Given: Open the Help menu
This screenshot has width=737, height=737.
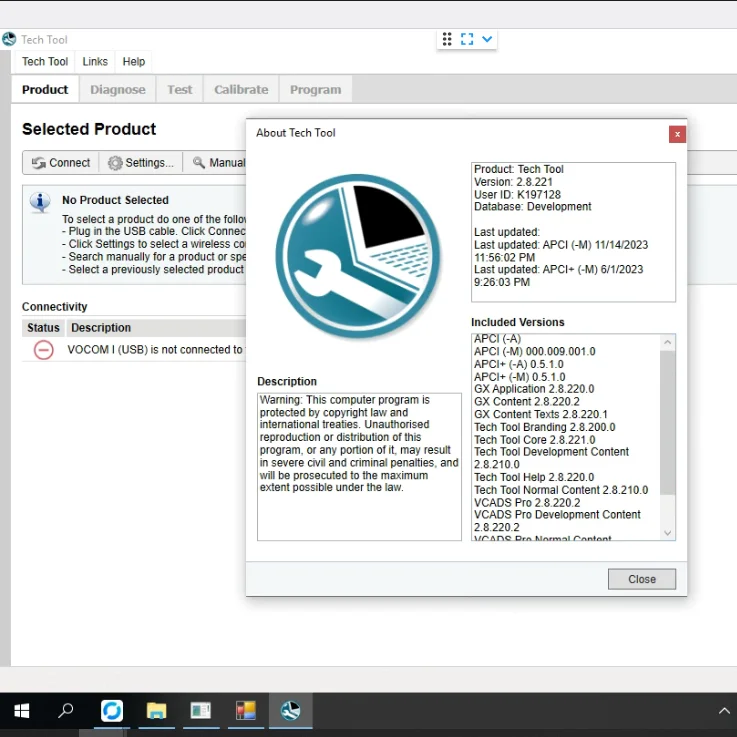Looking at the screenshot, I should point(133,62).
